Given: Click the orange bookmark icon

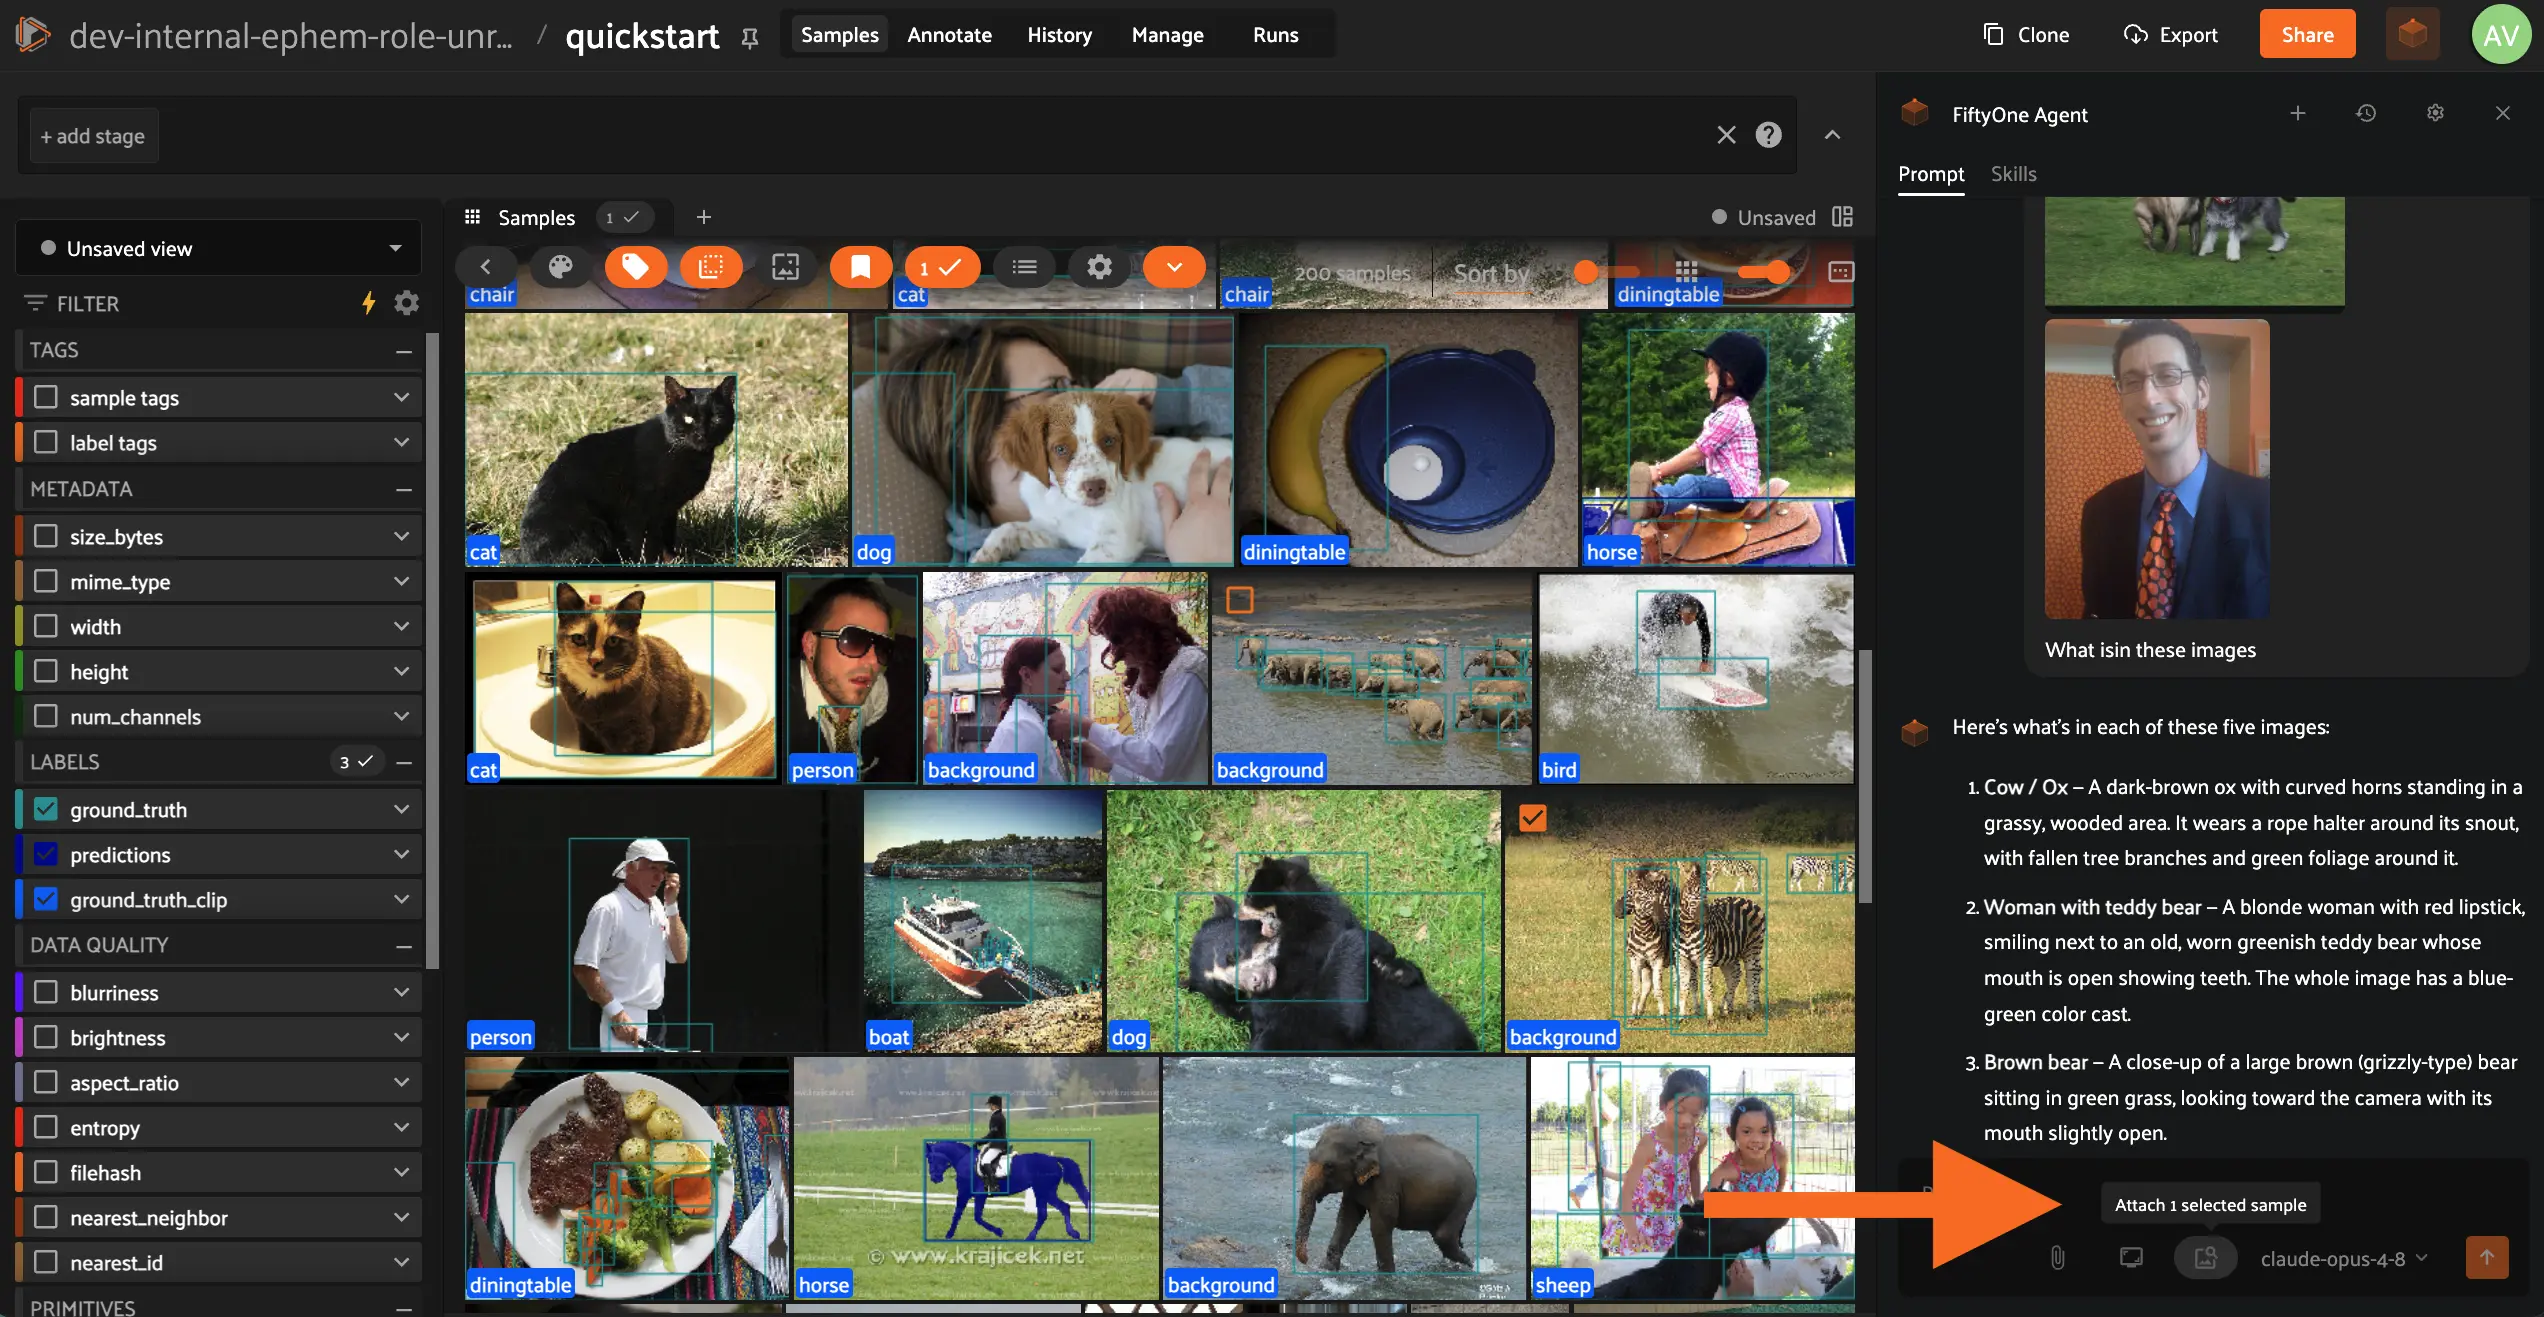Looking at the screenshot, I should pyautogui.click(x=860, y=267).
